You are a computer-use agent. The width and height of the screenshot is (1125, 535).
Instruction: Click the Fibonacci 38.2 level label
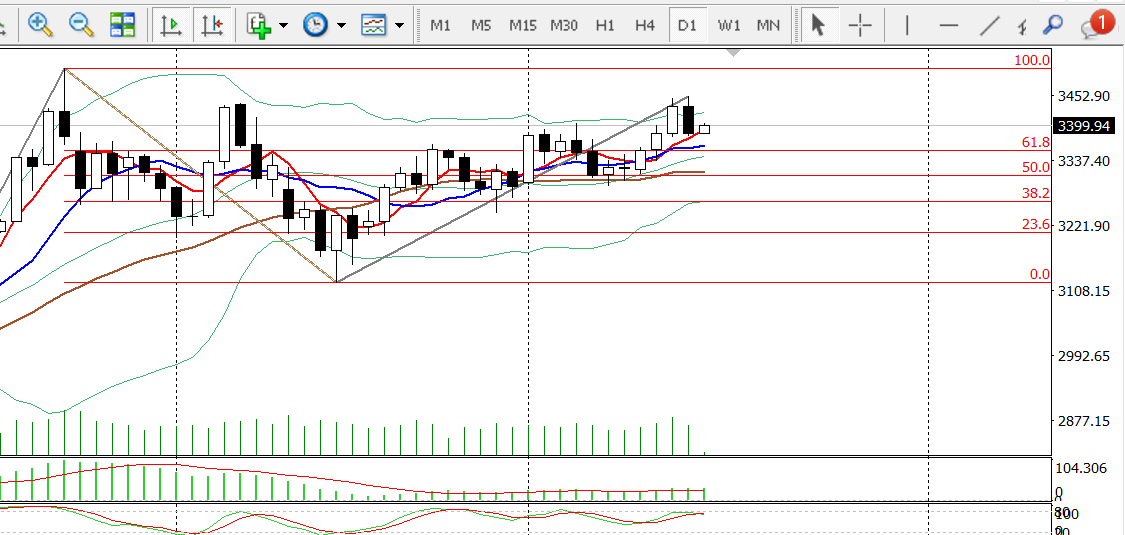tap(1036, 194)
